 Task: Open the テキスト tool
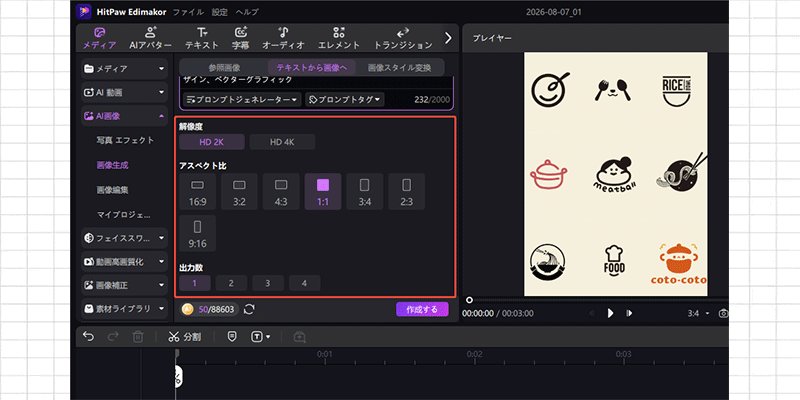(x=202, y=39)
